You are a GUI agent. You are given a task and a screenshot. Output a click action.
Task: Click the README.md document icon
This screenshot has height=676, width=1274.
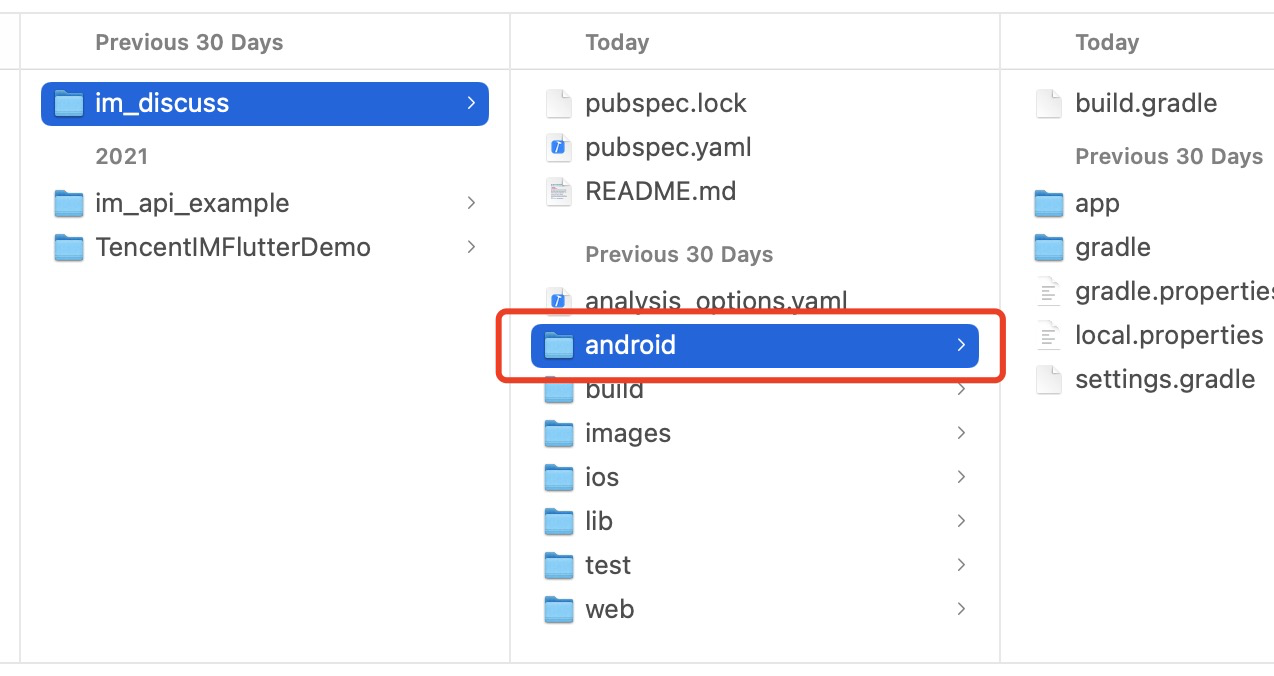pyautogui.click(x=558, y=191)
